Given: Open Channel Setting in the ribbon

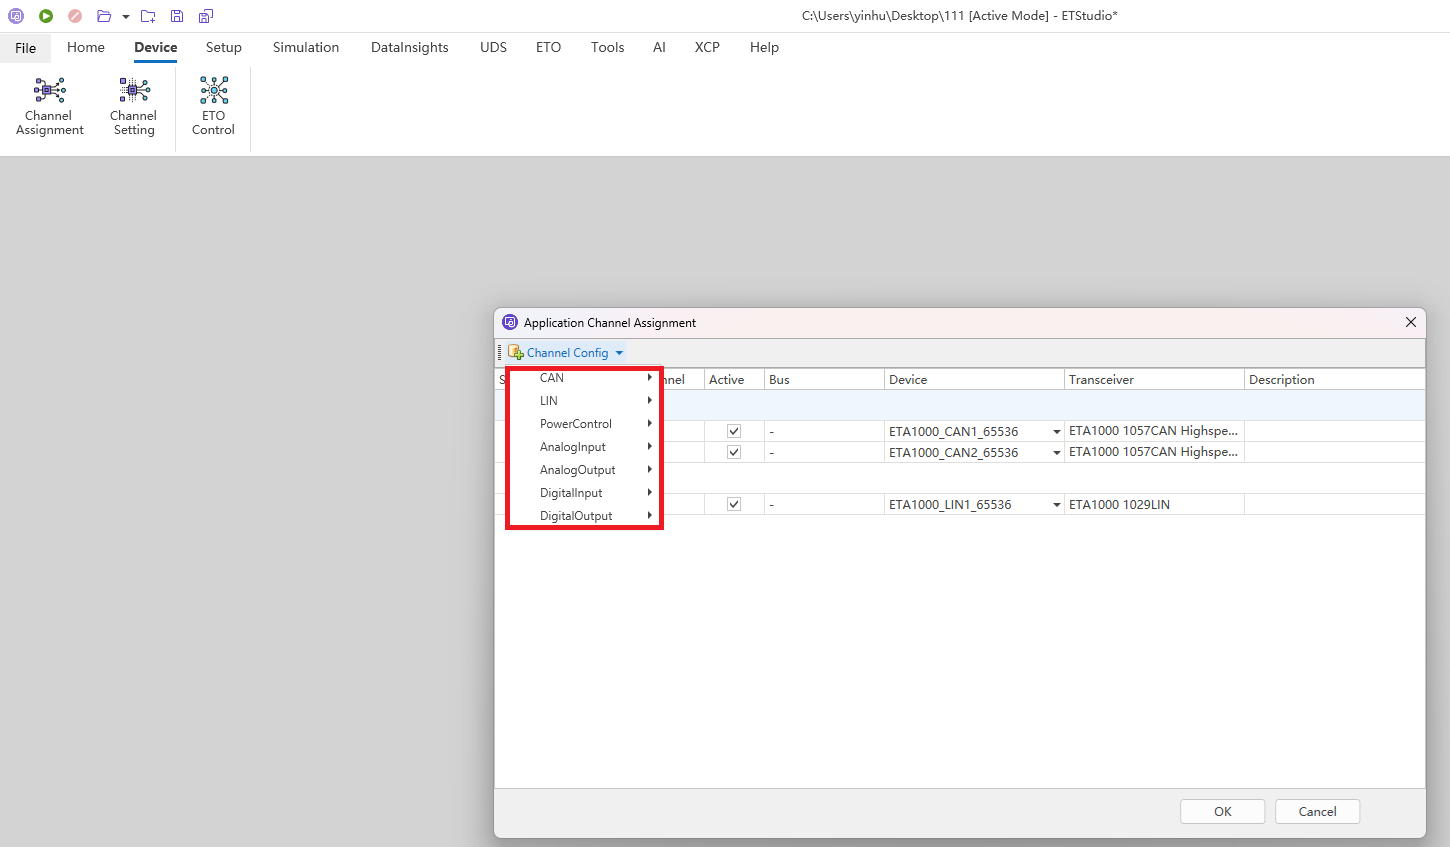Looking at the screenshot, I should pos(133,107).
